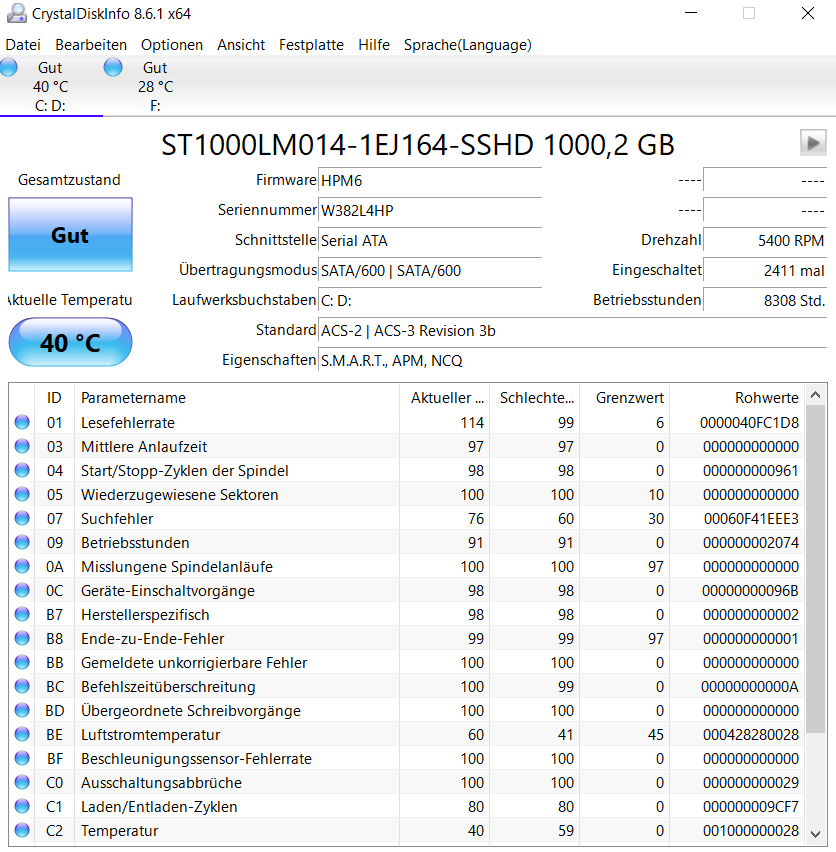Click status icon for Luftstromtemperatur row

(x=22, y=734)
